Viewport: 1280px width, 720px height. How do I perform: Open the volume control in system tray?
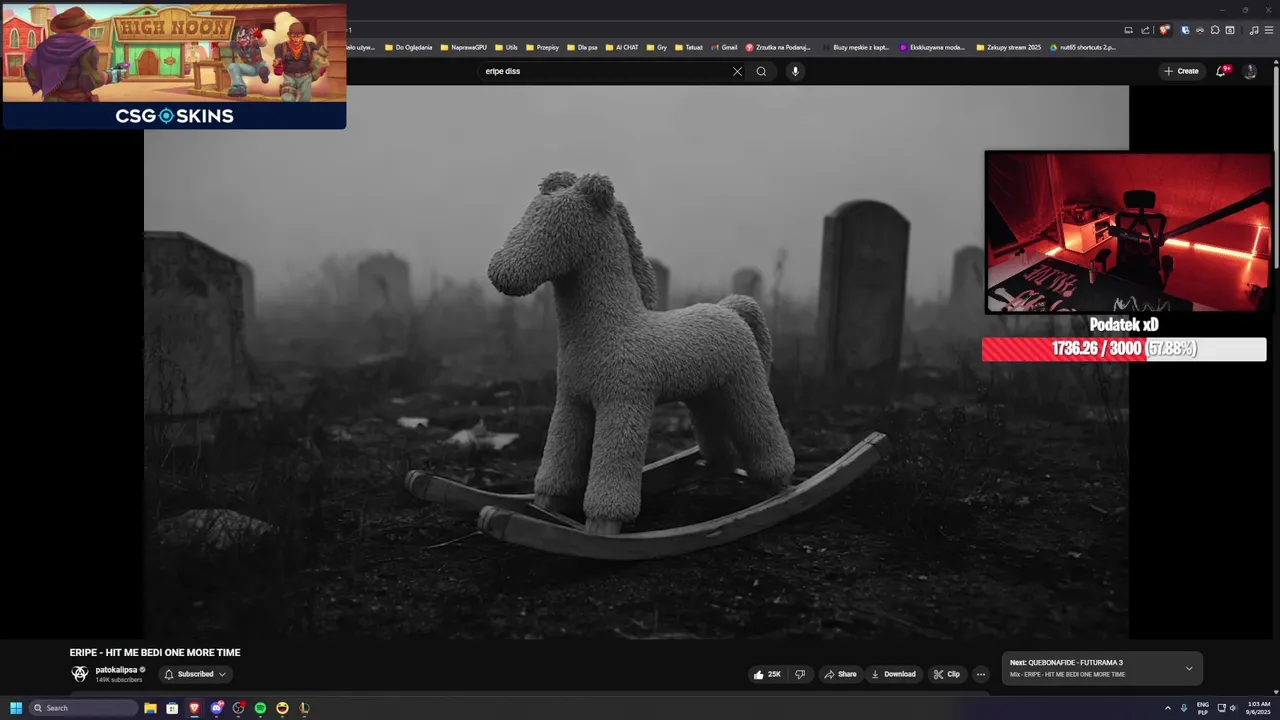[1233, 708]
